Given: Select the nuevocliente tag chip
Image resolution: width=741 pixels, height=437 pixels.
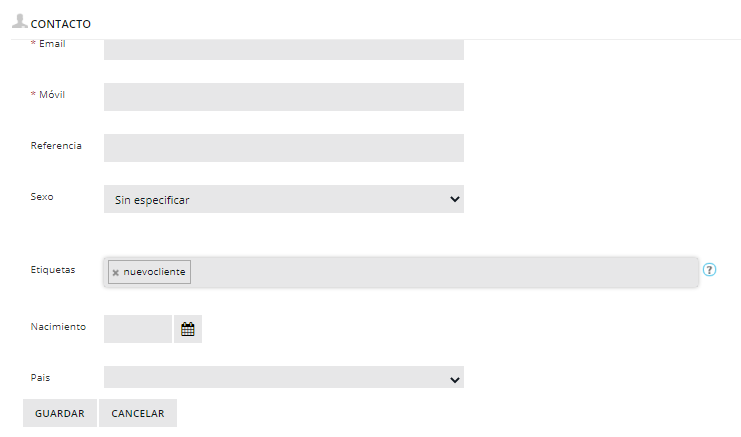Looking at the screenshot, I should [x=155, y=272].
